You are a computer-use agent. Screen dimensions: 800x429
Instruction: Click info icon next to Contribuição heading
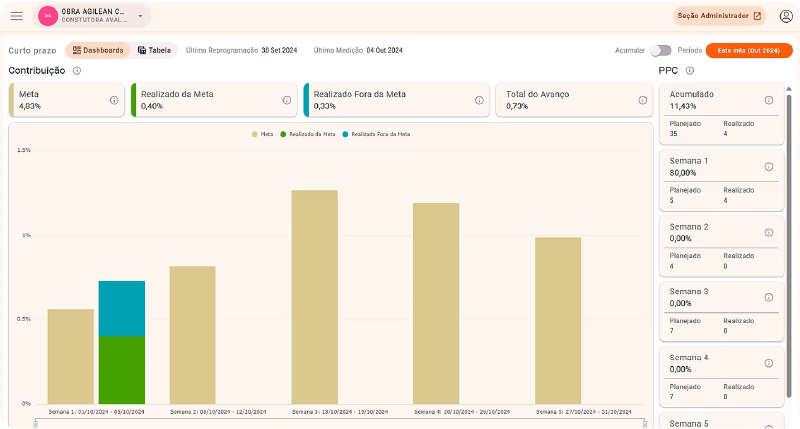77,70
